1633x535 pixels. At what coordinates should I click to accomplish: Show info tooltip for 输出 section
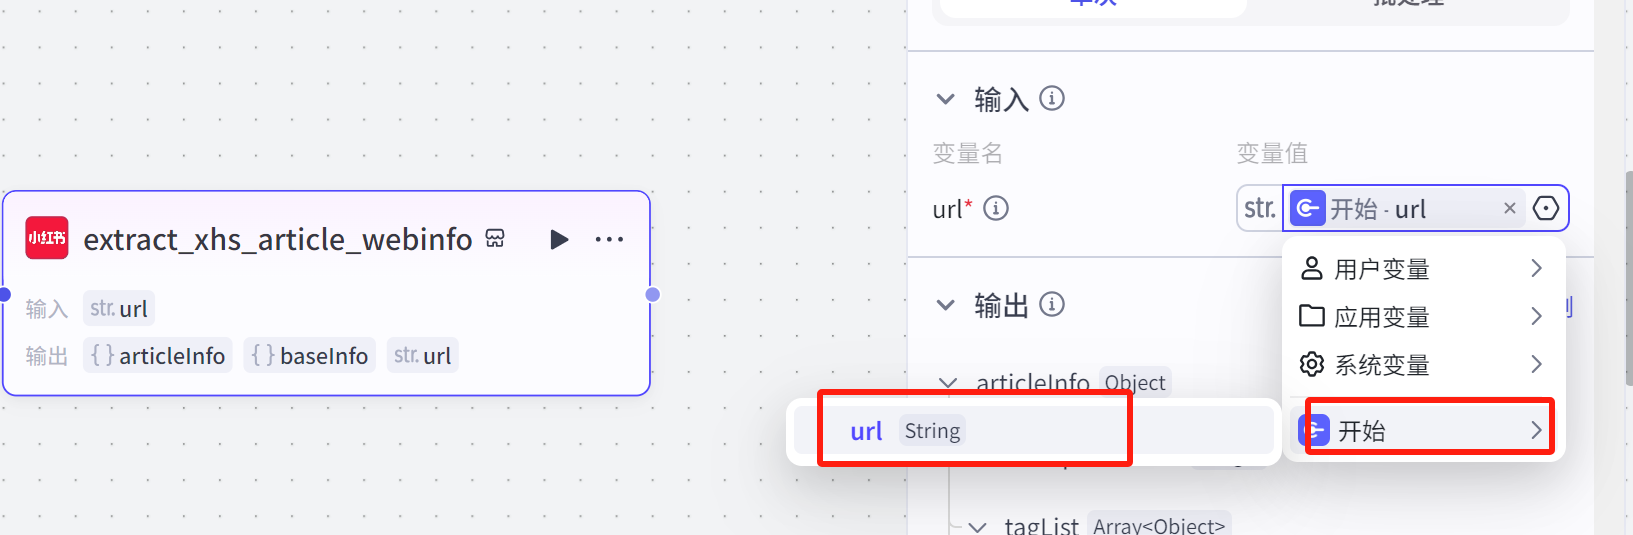(1052, 304)
